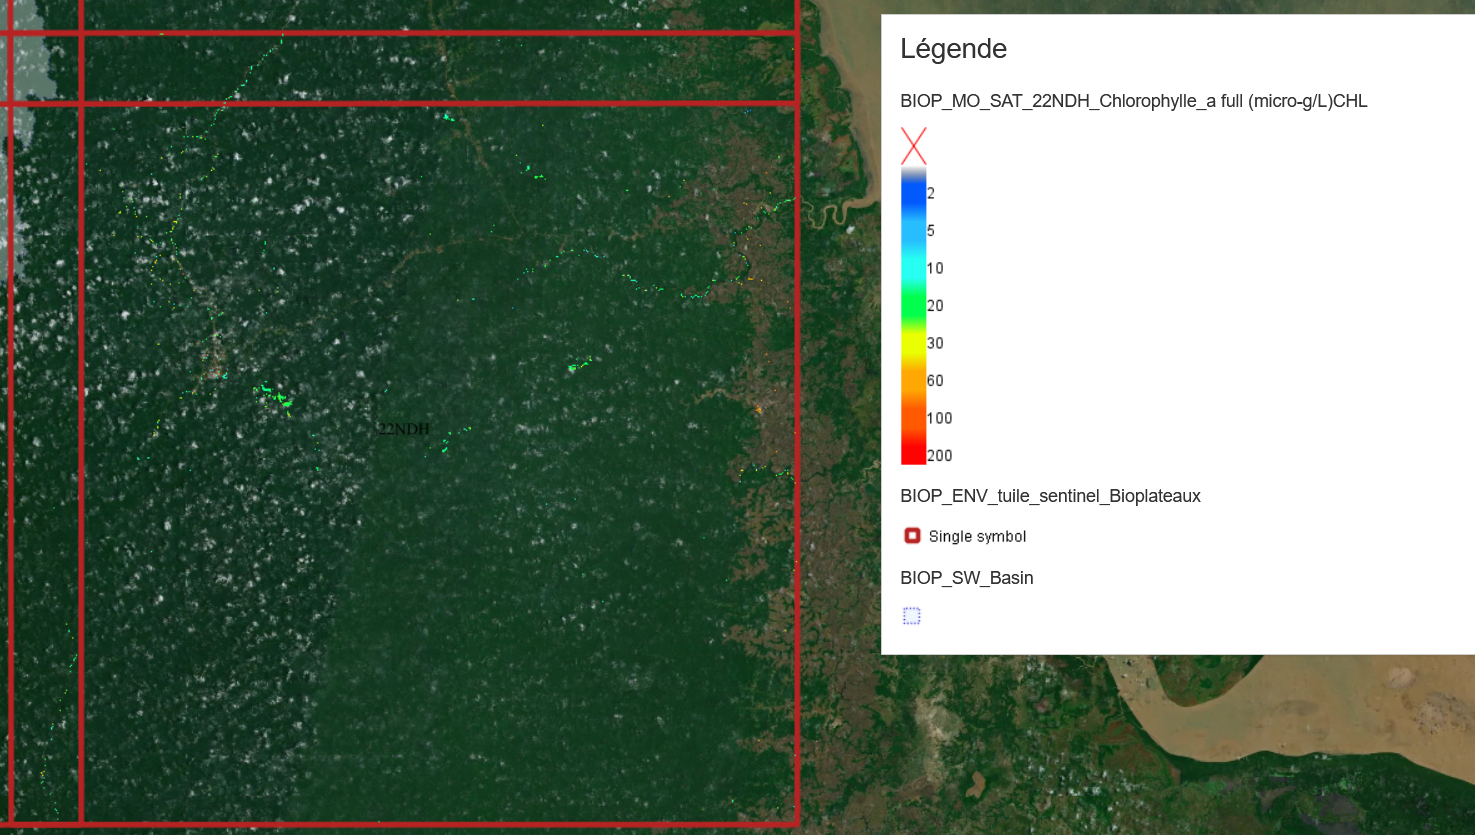Click the red X no-data symbol in legend
The image size is (1475, 835).
[x=913, y=146]
